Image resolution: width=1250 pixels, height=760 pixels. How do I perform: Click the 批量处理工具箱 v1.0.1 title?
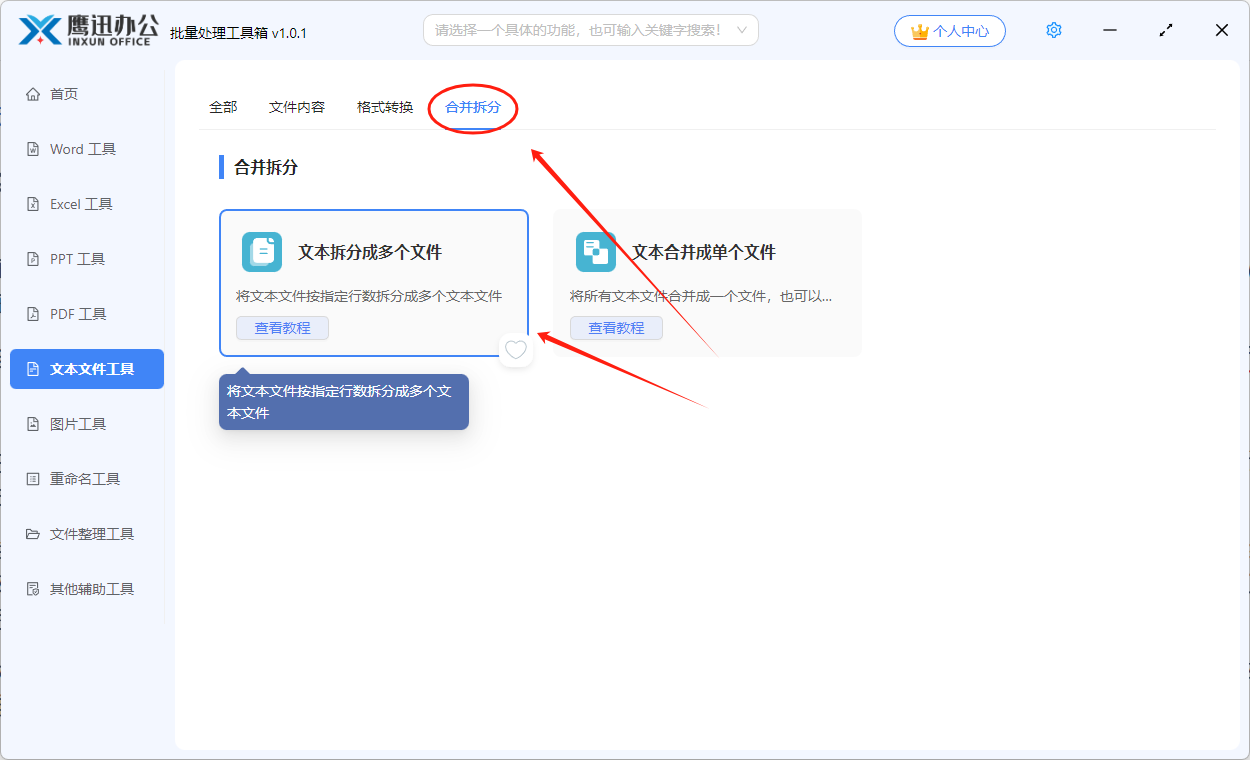tap(238, 33)
